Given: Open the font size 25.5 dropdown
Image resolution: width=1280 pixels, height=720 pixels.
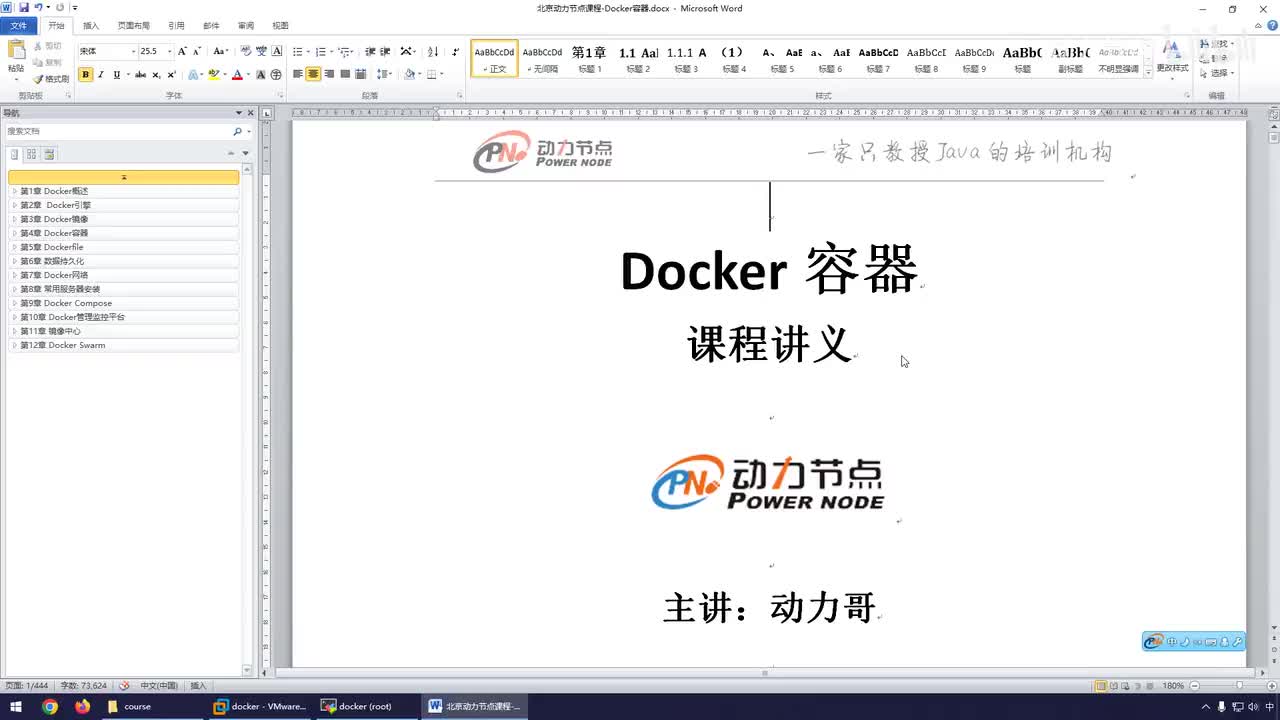Looking at the screenshot, I should point(169,51).
